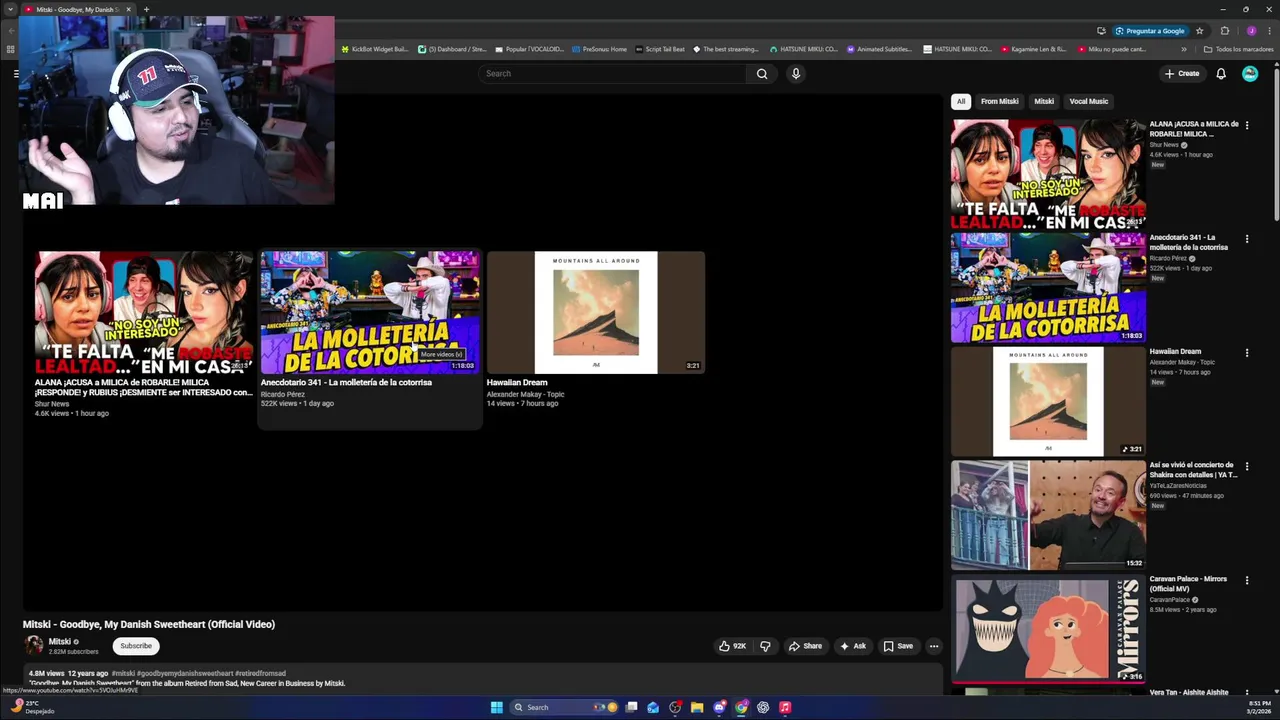This screenshot has height=720, width=1280.
Task: Open the Todos los marcadores folder
Action: (1238, 49)
